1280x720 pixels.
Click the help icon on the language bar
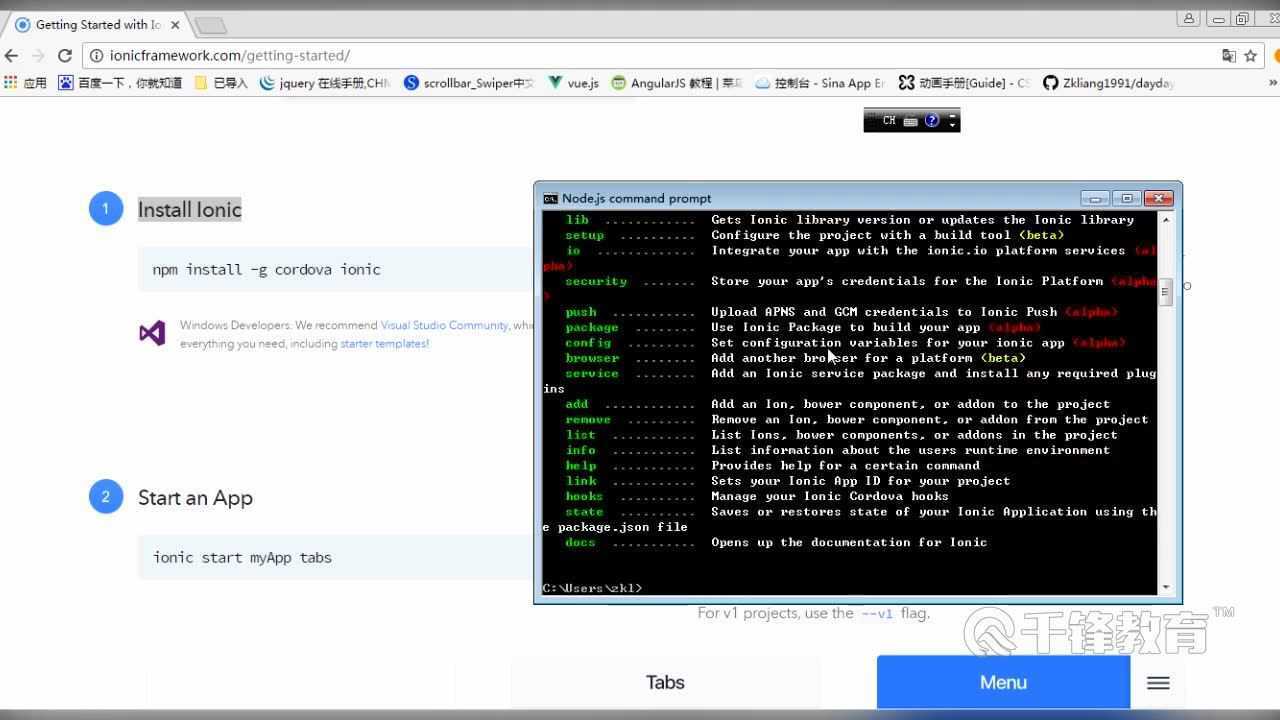(932, 121)
